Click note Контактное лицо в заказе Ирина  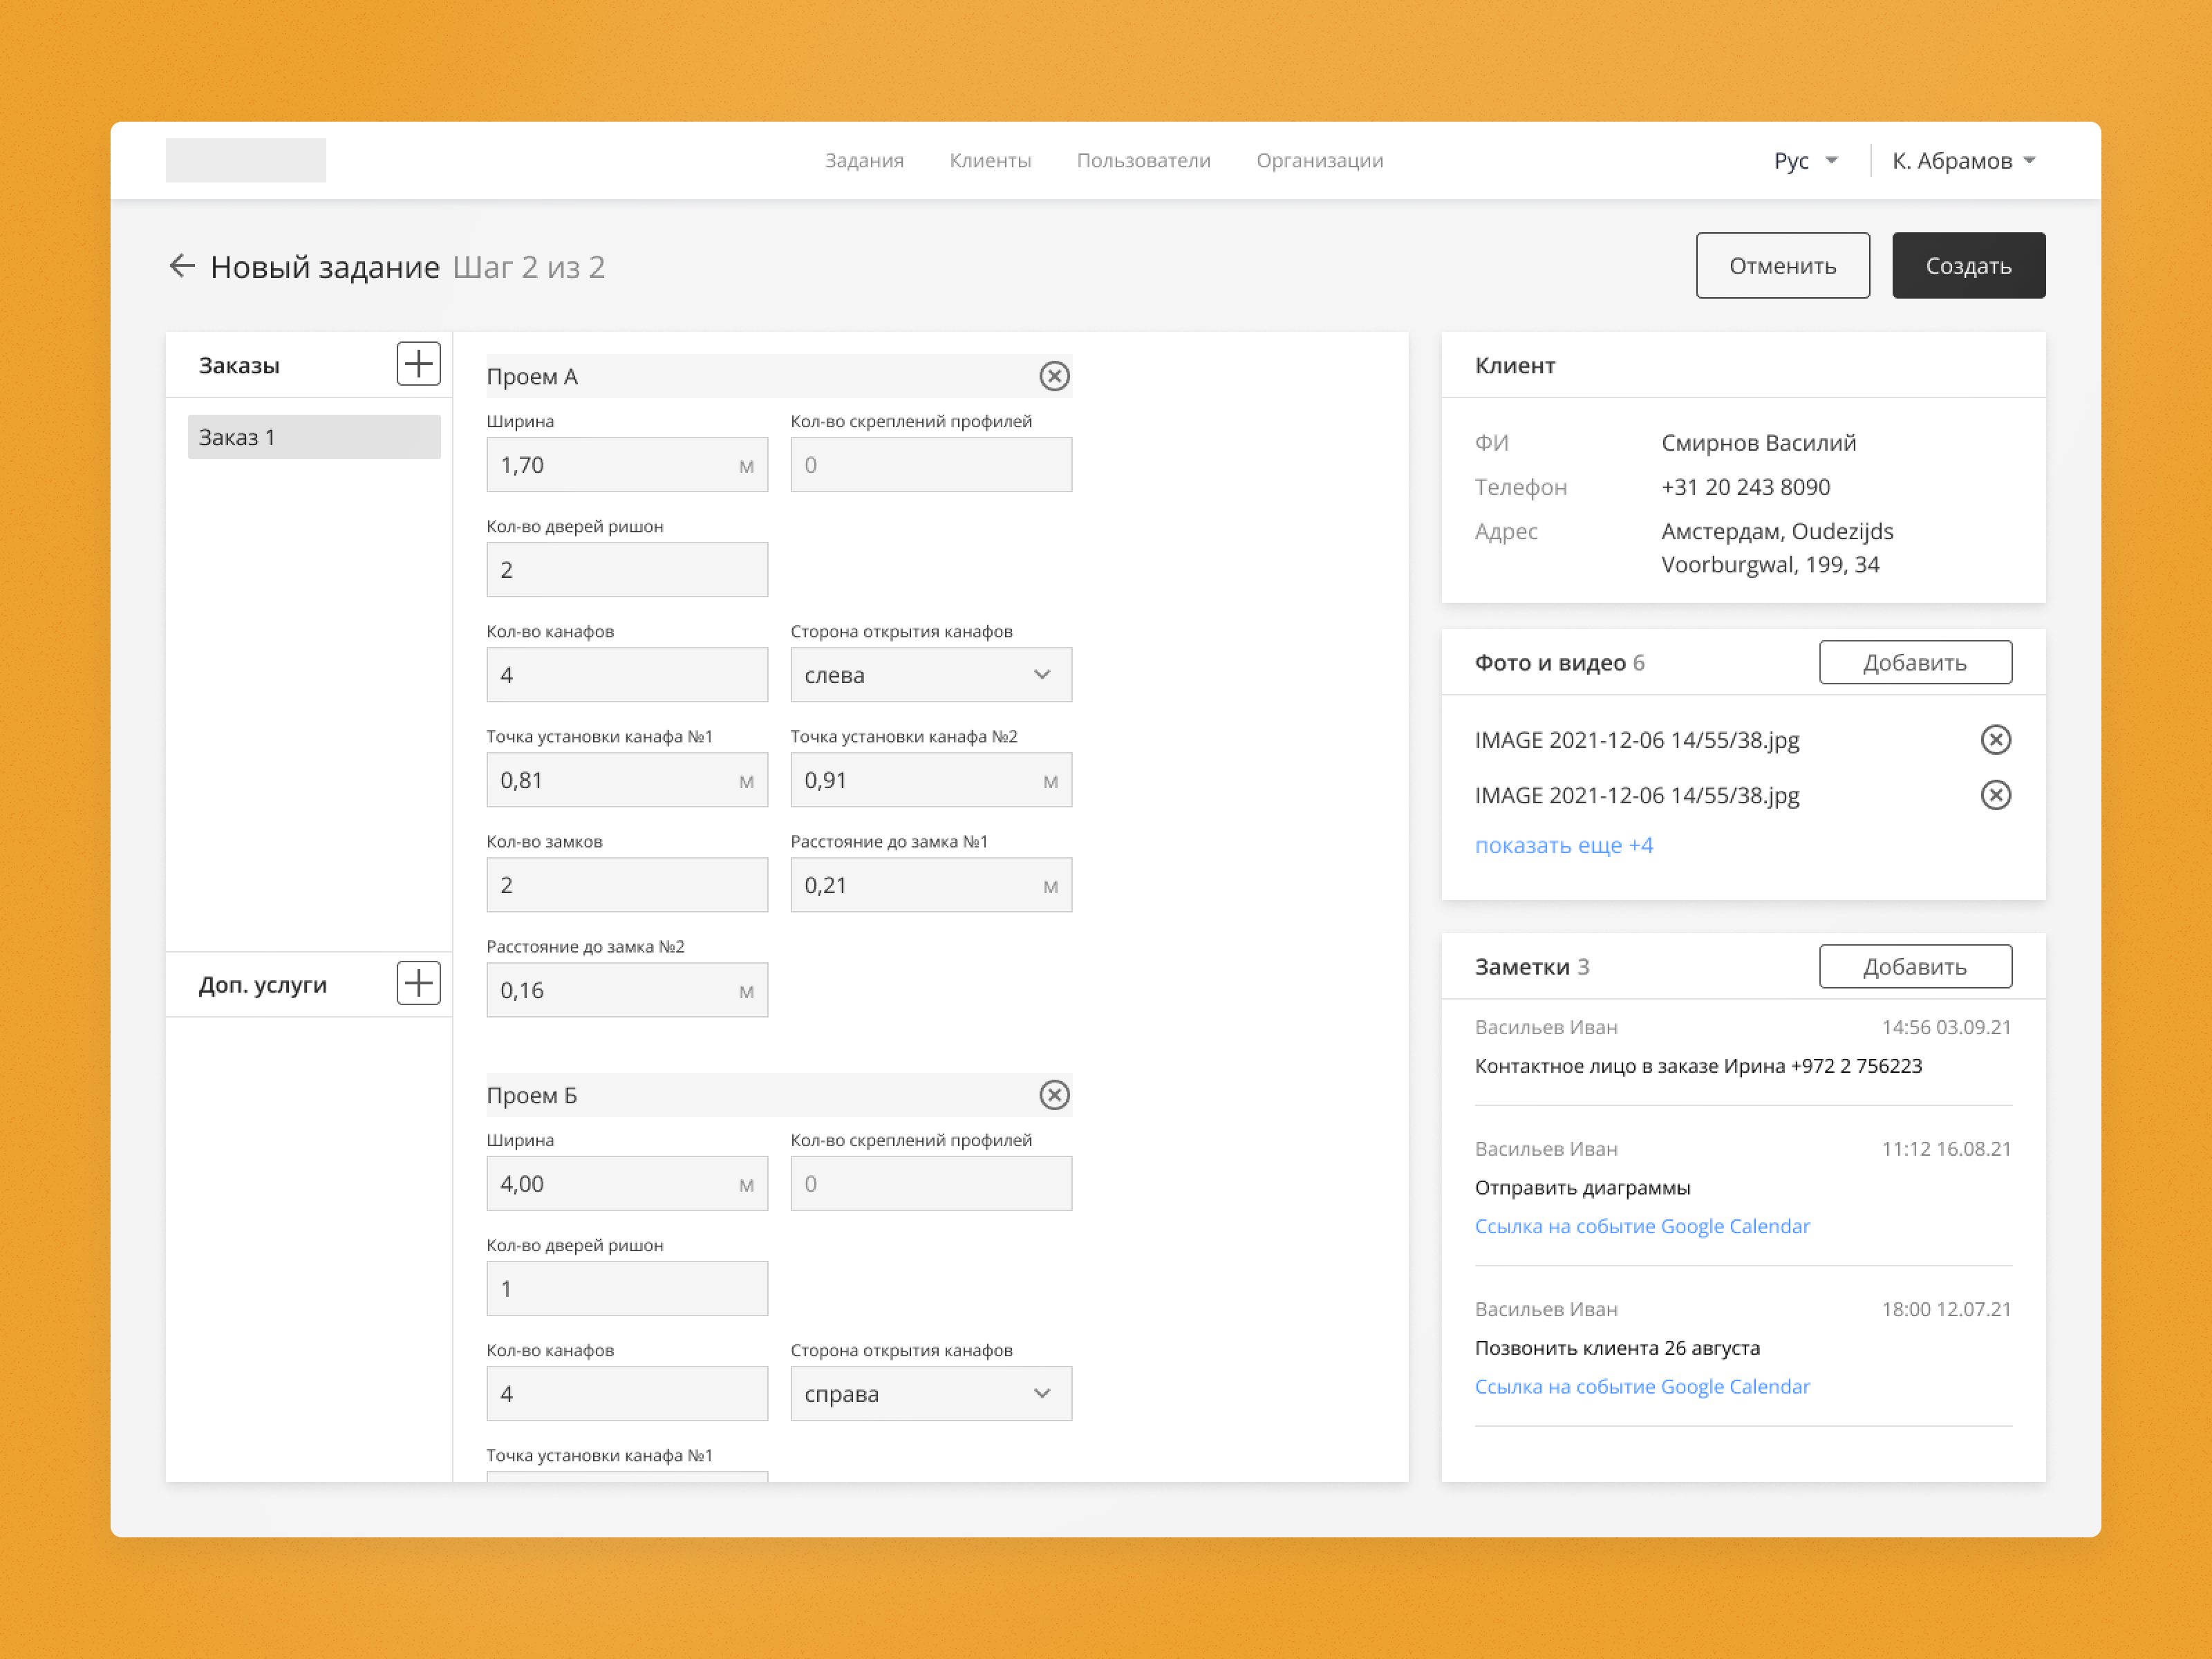coord(1698,1066)
